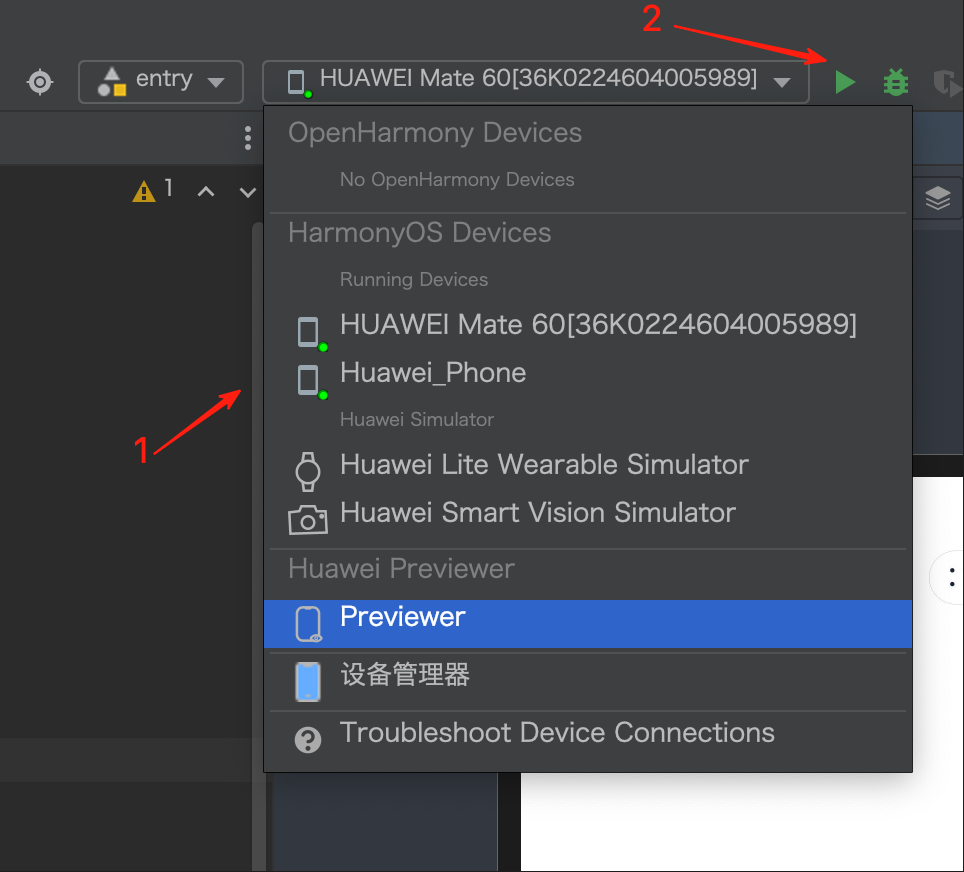This screenshot has height=872, width=964.
Task: Click the crosshair locate target icon
Action: 40,82
